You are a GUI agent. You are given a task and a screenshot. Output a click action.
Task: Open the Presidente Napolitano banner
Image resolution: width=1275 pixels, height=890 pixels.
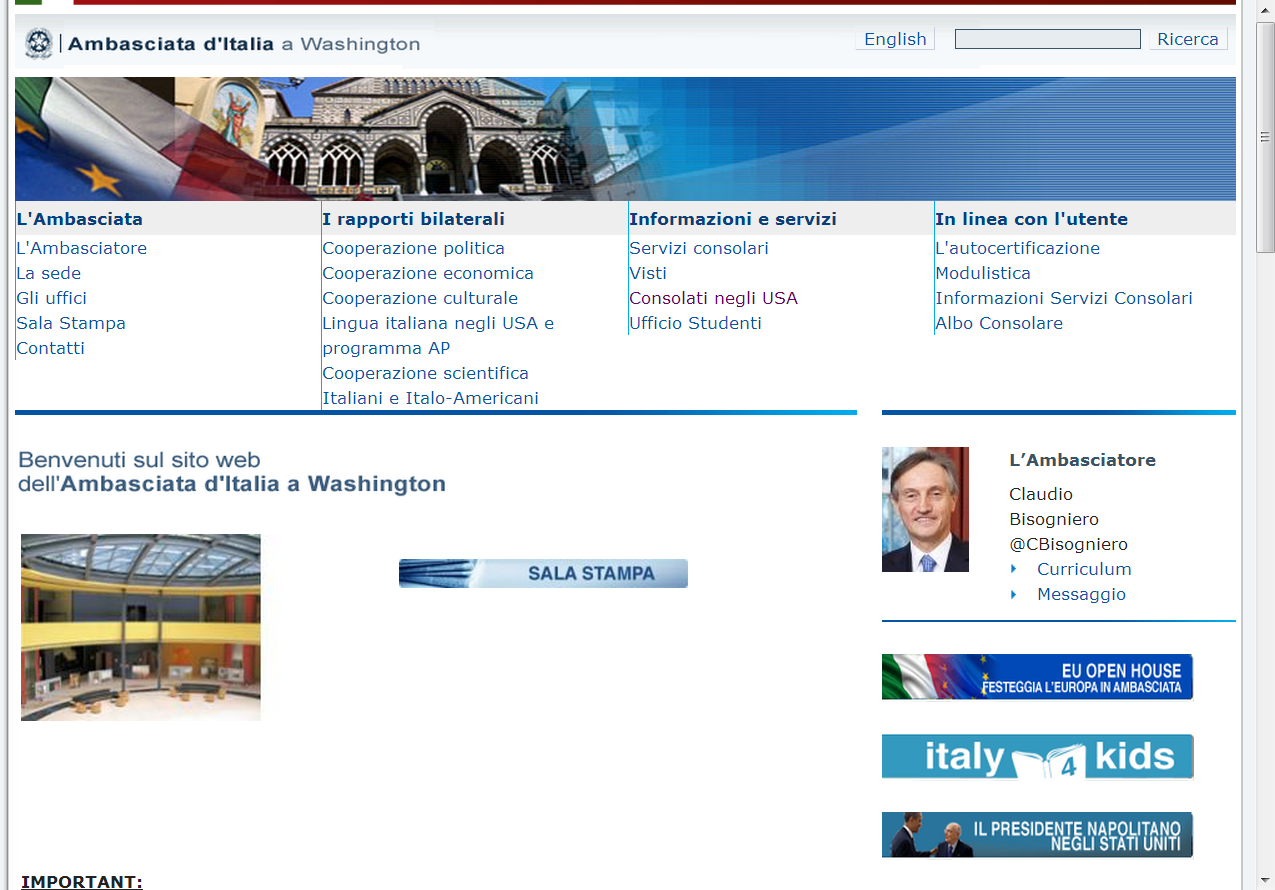(x=1037, y=835)
